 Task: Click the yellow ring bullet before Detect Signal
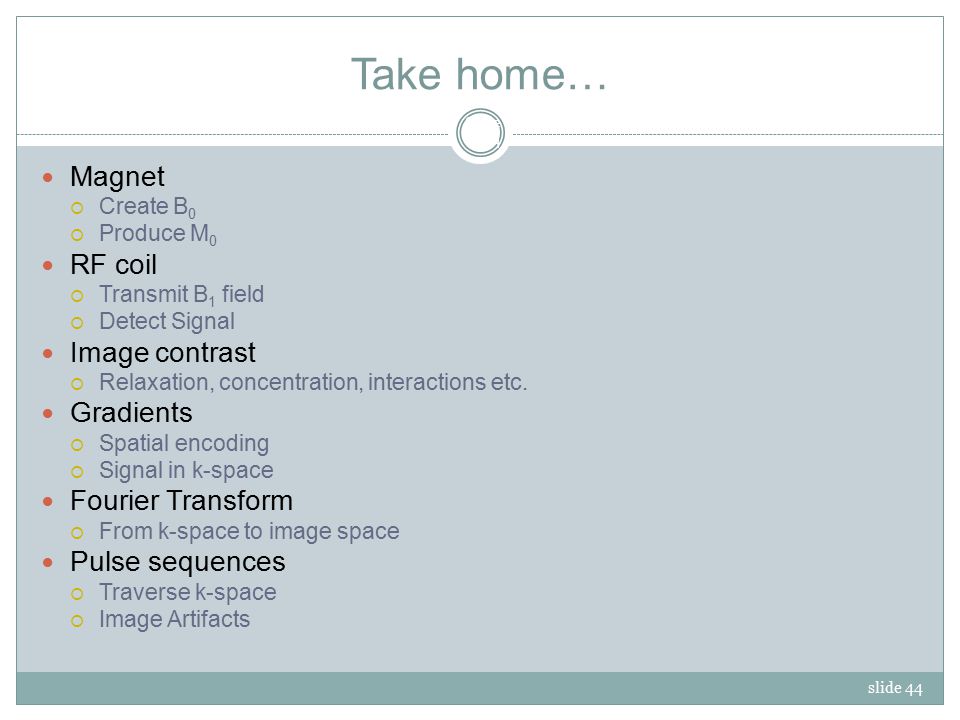coord(77,323)
